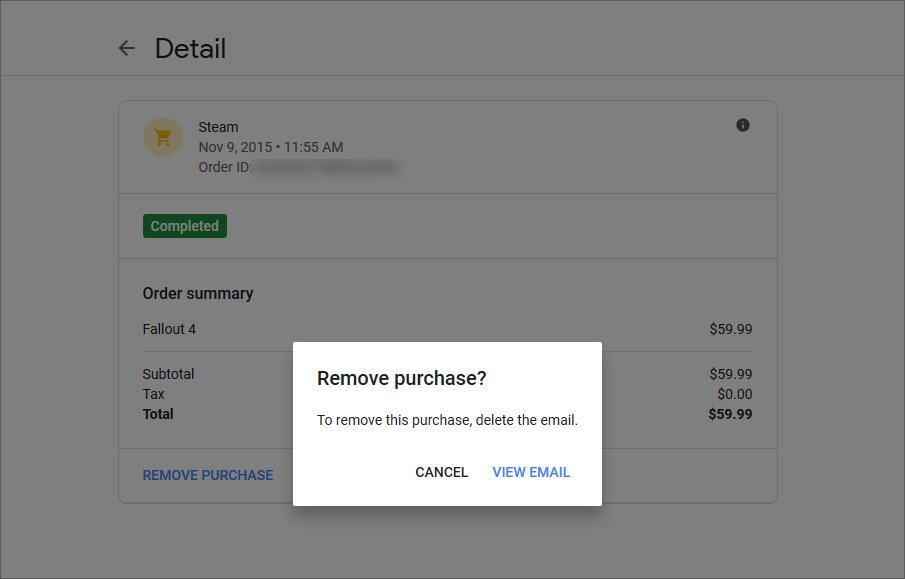
Task: Click the back arrow next to Detail
Action: point(126,48)
